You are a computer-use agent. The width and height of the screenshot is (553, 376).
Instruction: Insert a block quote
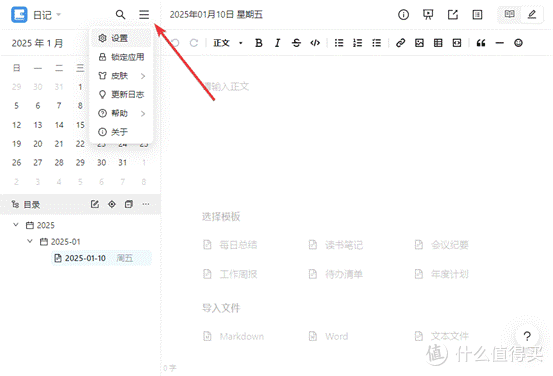[481, 43]
